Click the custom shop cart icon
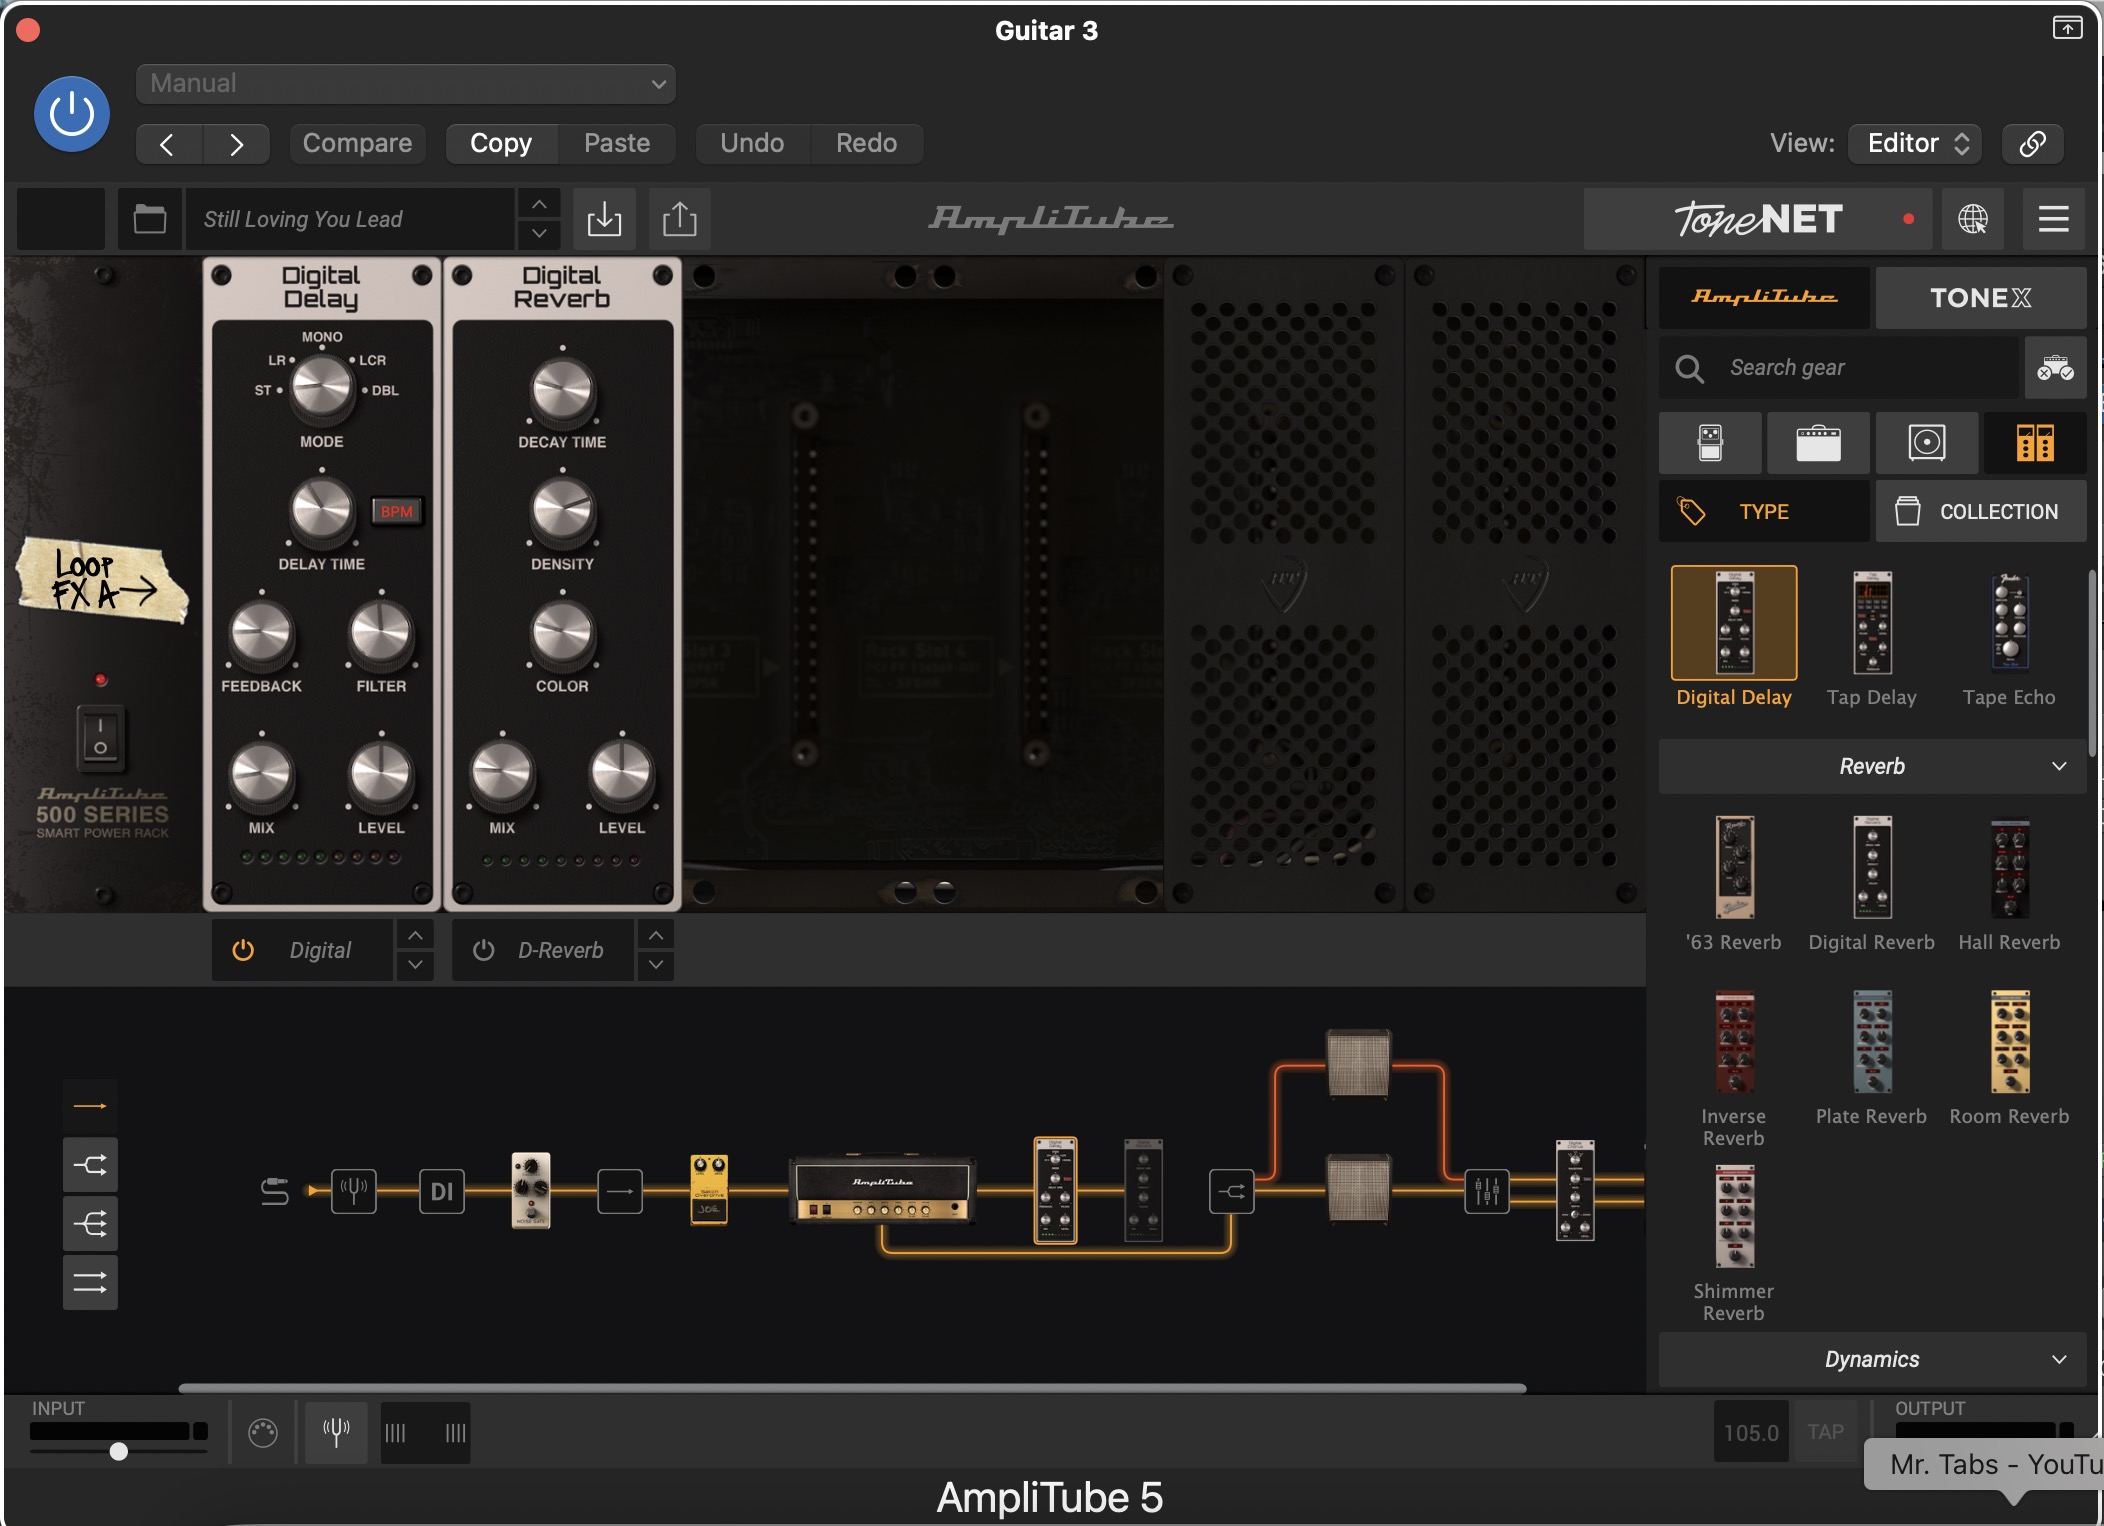 tap(2055, 368)
